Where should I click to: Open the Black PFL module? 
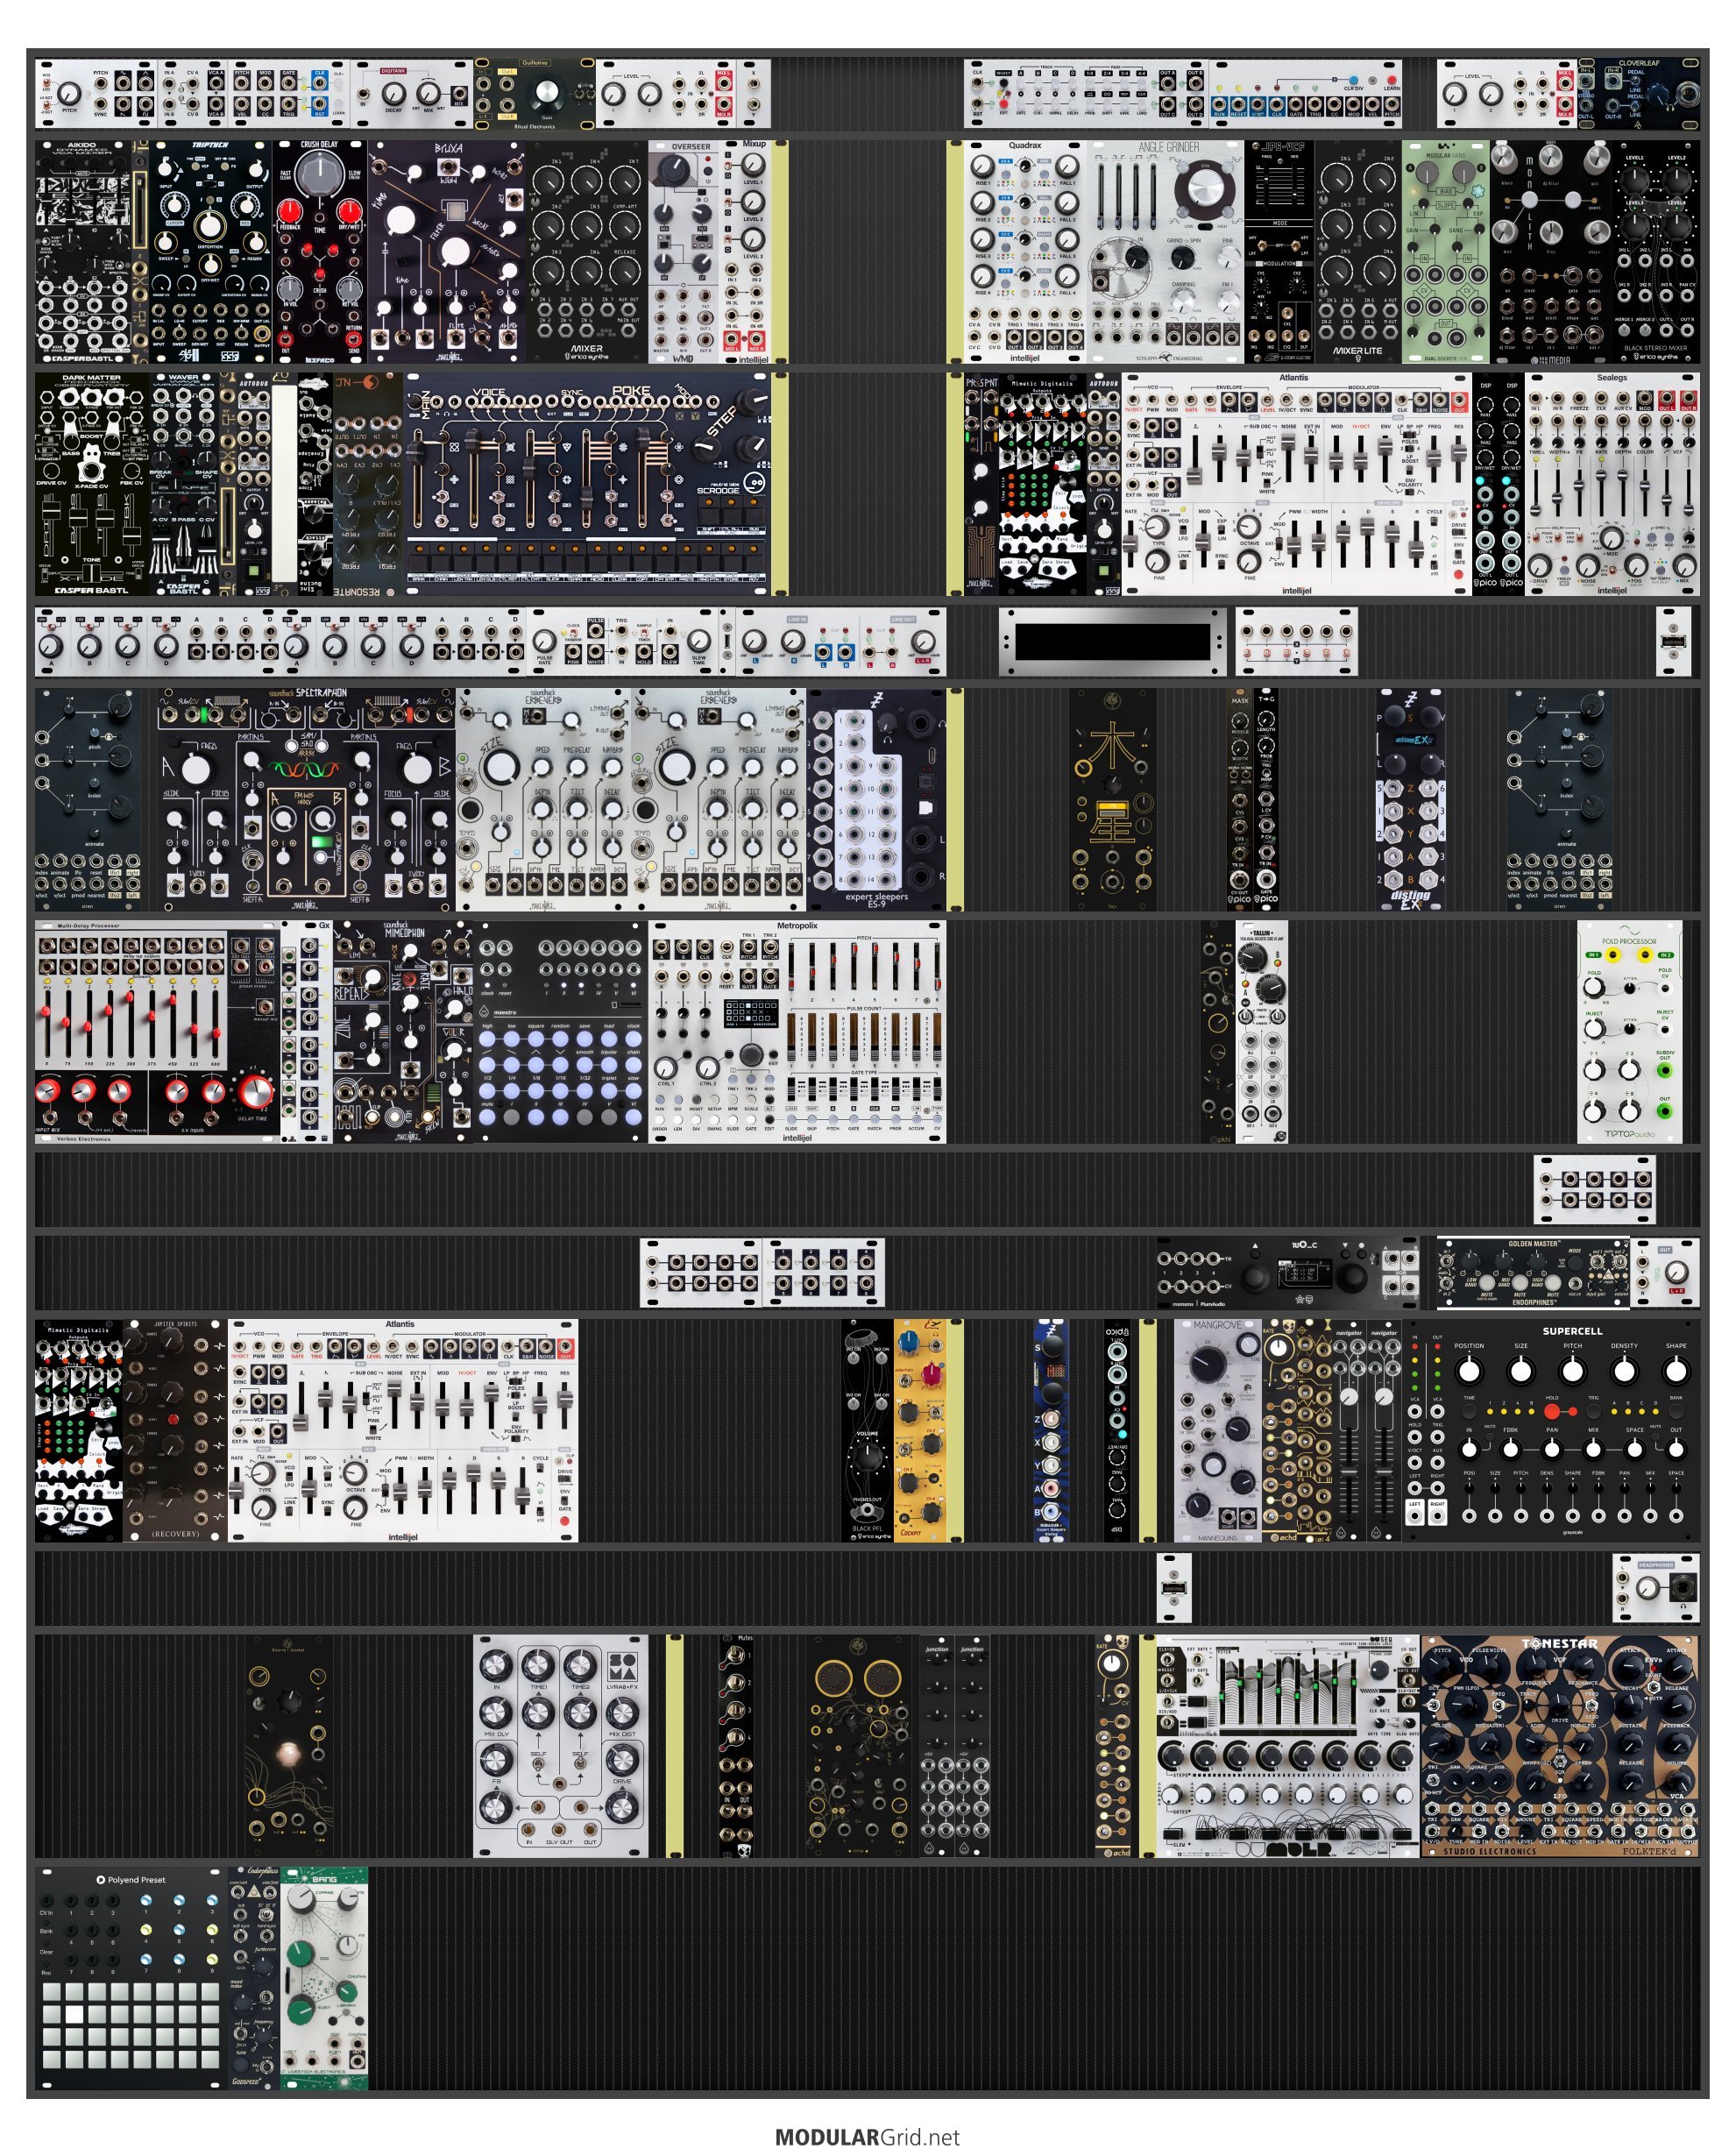coord(867,1430)
